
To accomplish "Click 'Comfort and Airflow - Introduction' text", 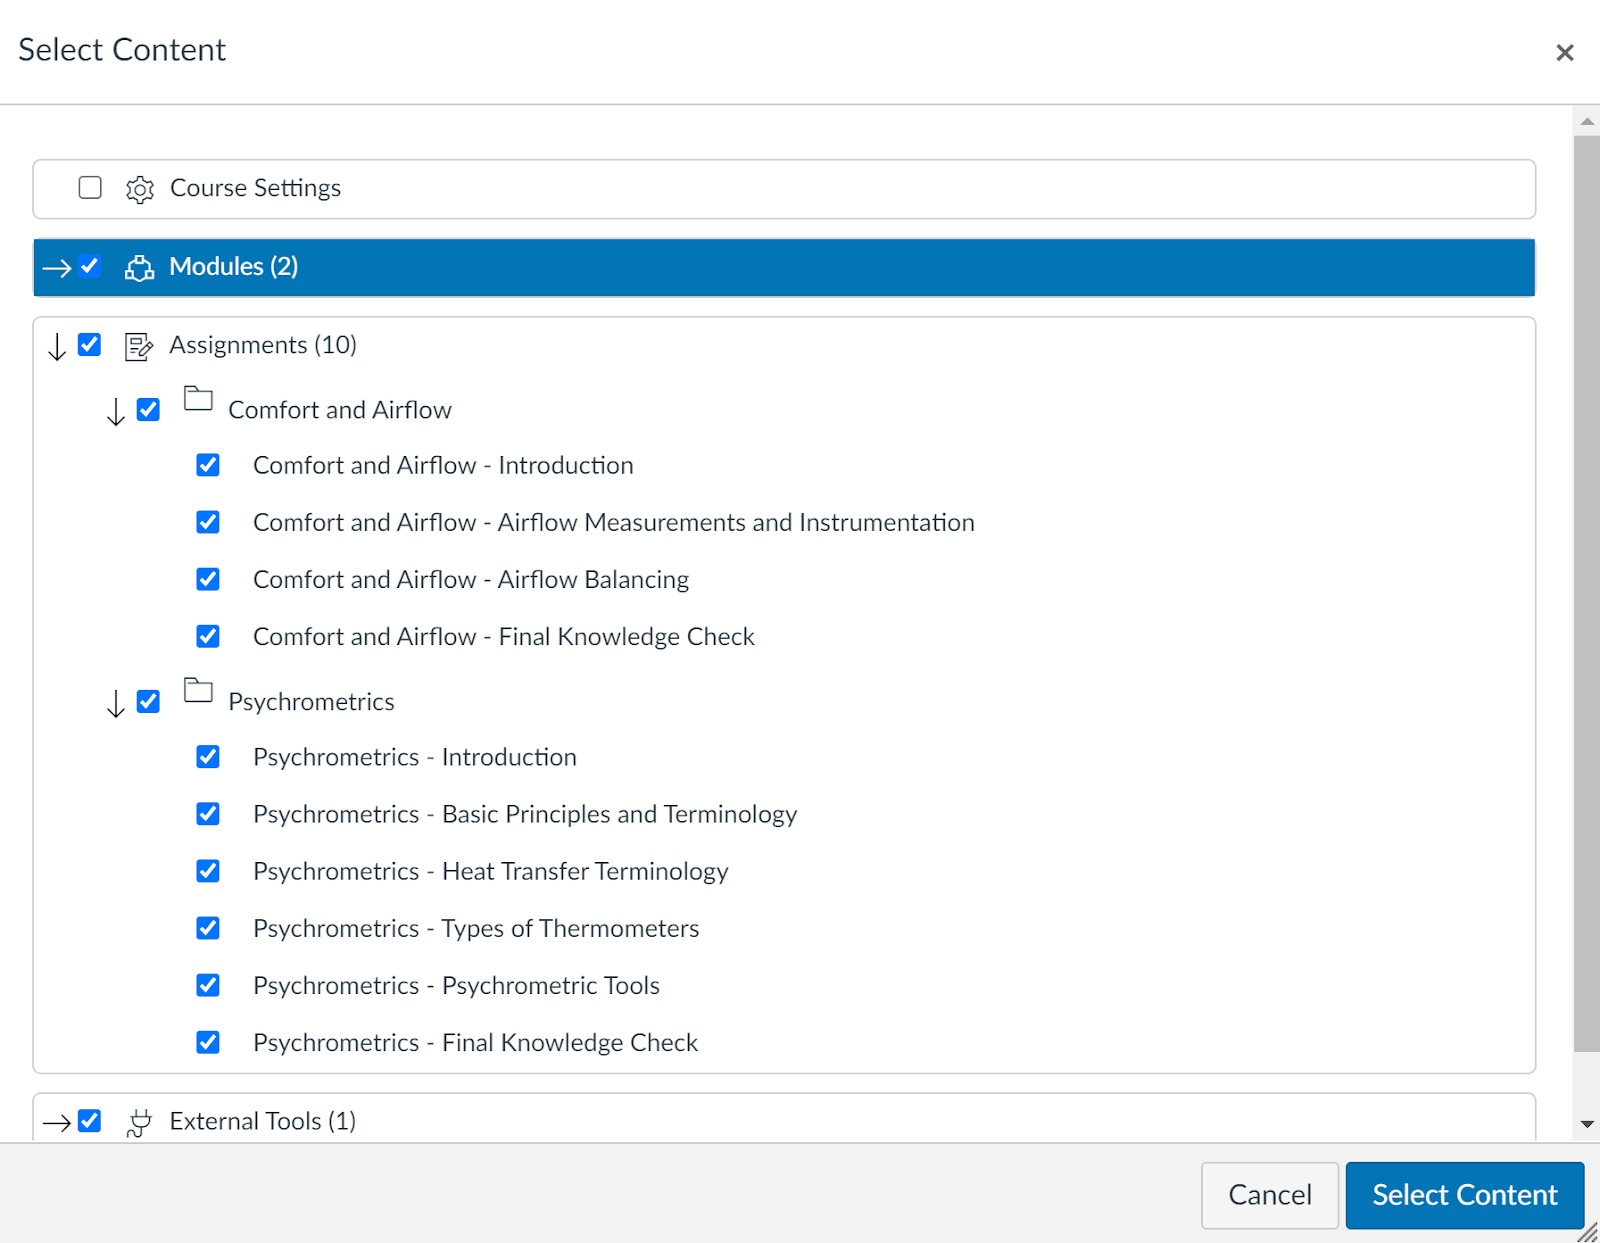I will 443,465.
